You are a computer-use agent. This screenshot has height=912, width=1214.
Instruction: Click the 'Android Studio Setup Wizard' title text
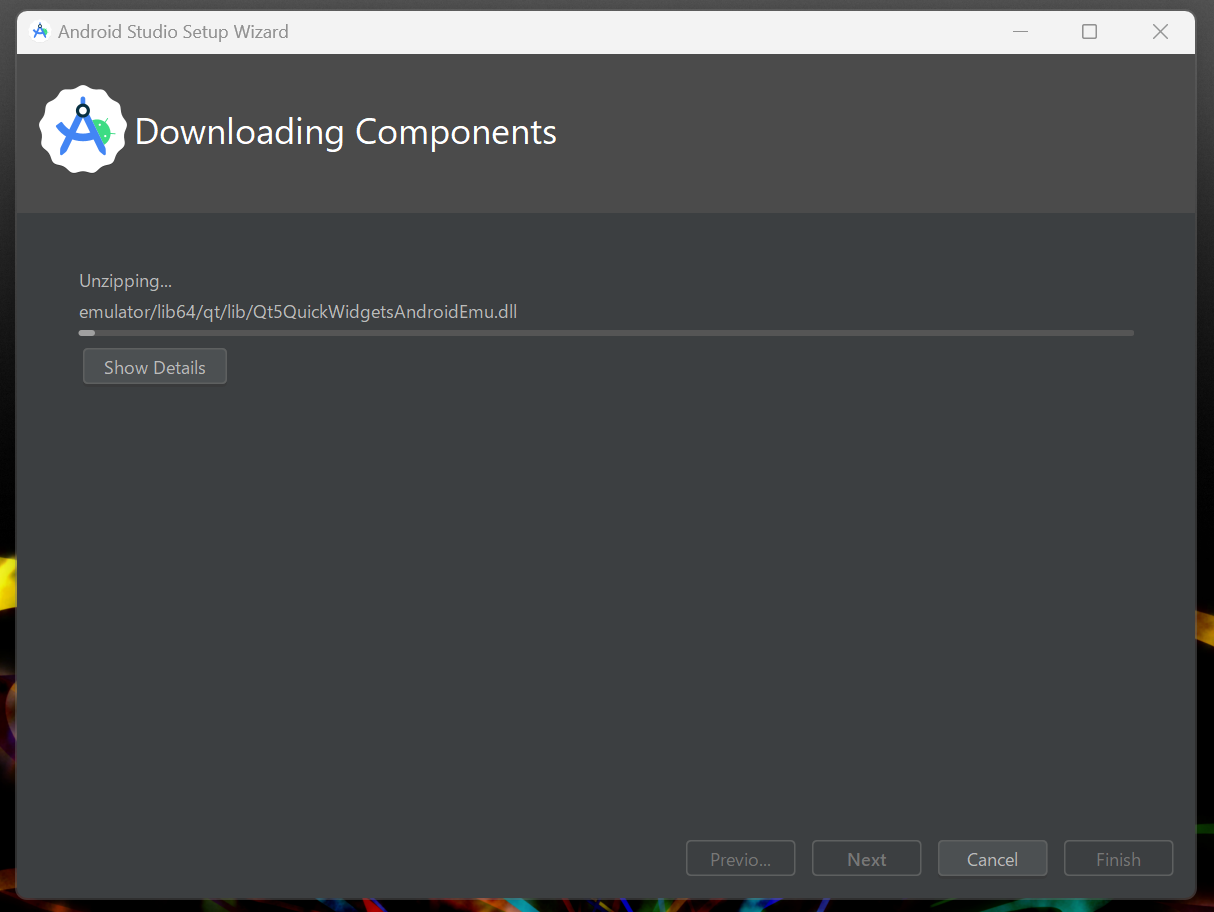[x=174, y=31]
